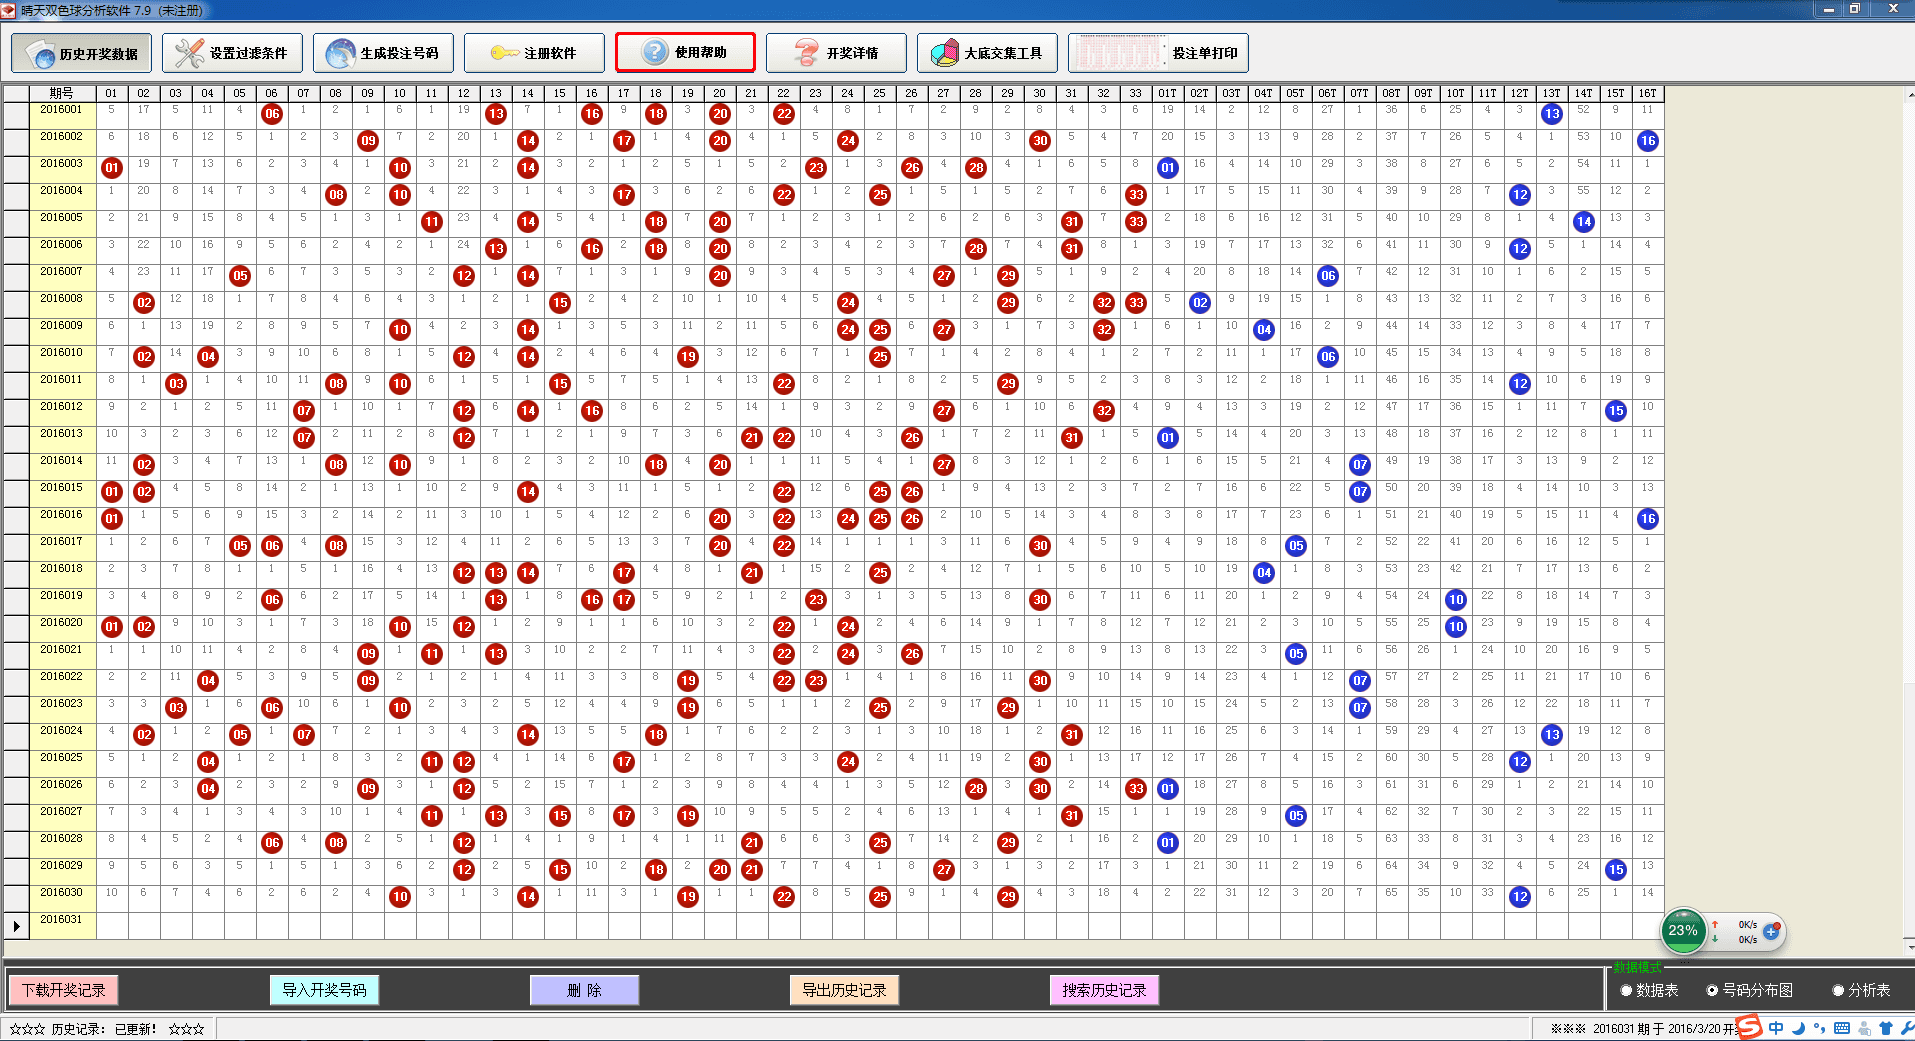Click 投注单打印 (print bet slip) button
The height and width of the screenshot is (1041, 1915).
(x=1158, y=53)
